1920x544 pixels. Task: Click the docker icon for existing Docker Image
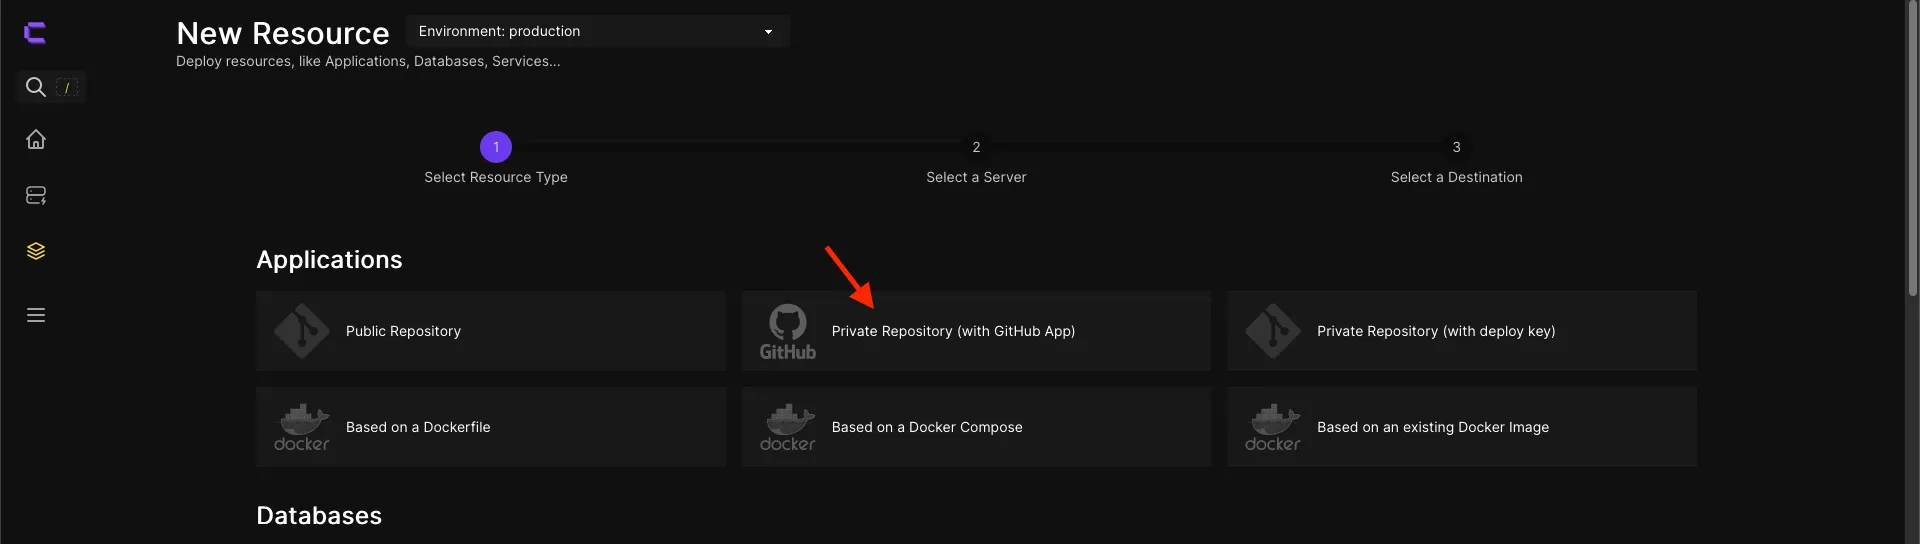(x=1272, y=427)
